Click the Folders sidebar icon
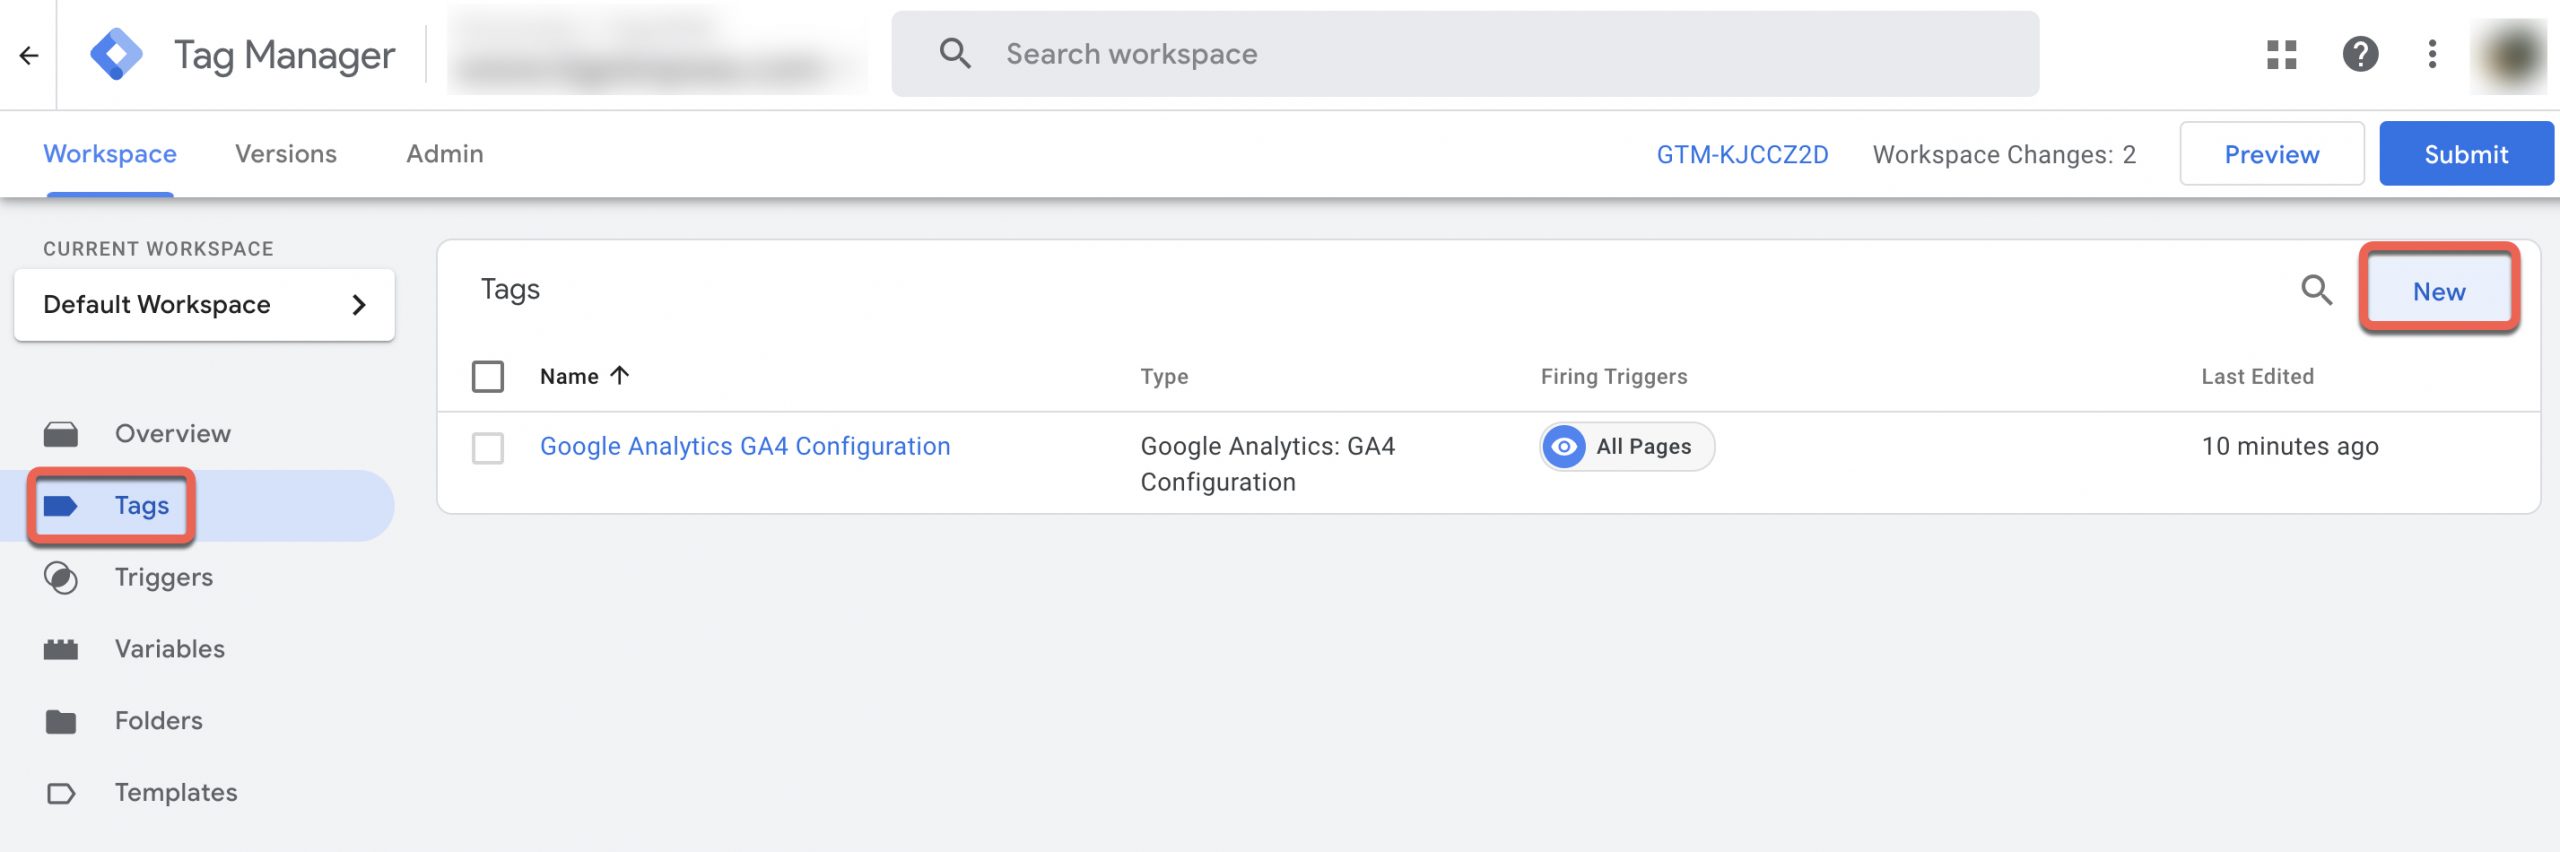Screen dimensions: 2560x852 61,721
